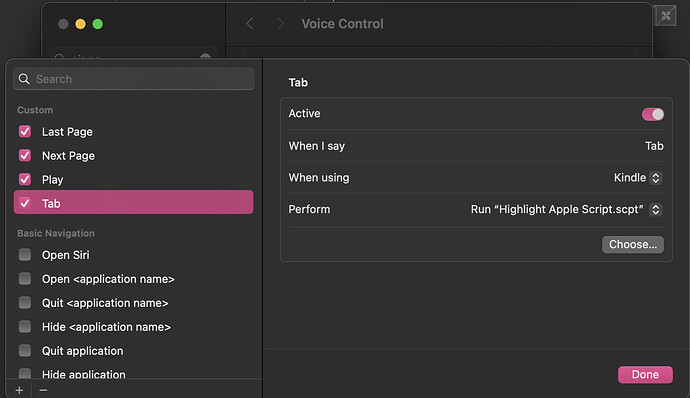The height and width of the screenshot is (398, 690).
Task: Select the Hide application row
Action: click(x=133, y=372)
